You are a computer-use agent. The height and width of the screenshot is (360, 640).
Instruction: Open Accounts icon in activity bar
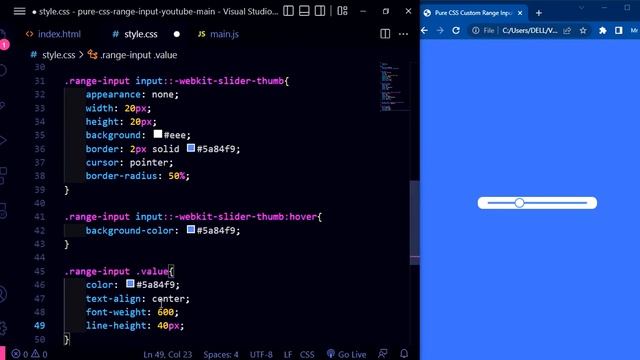point(3,294)
